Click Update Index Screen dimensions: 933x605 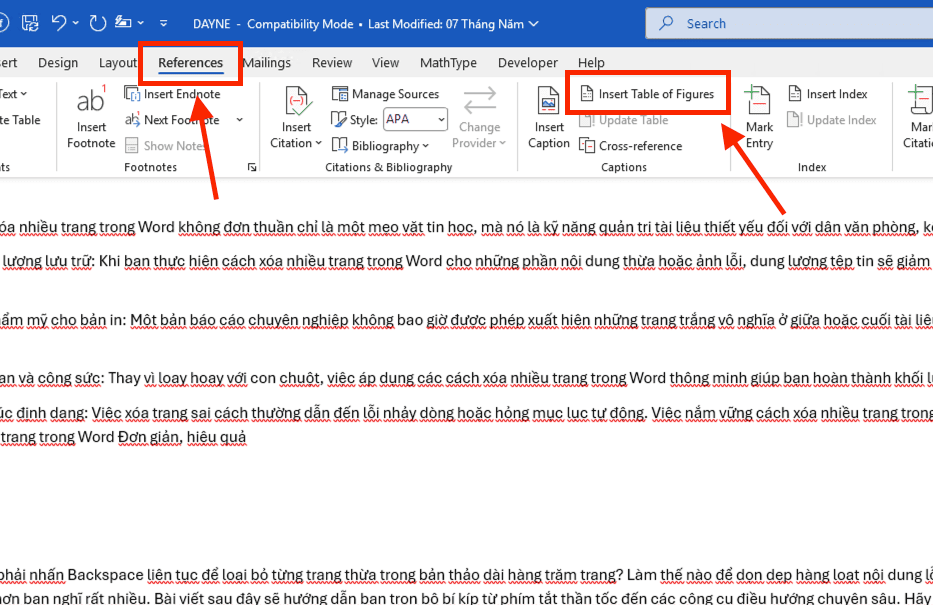[832, 120]
